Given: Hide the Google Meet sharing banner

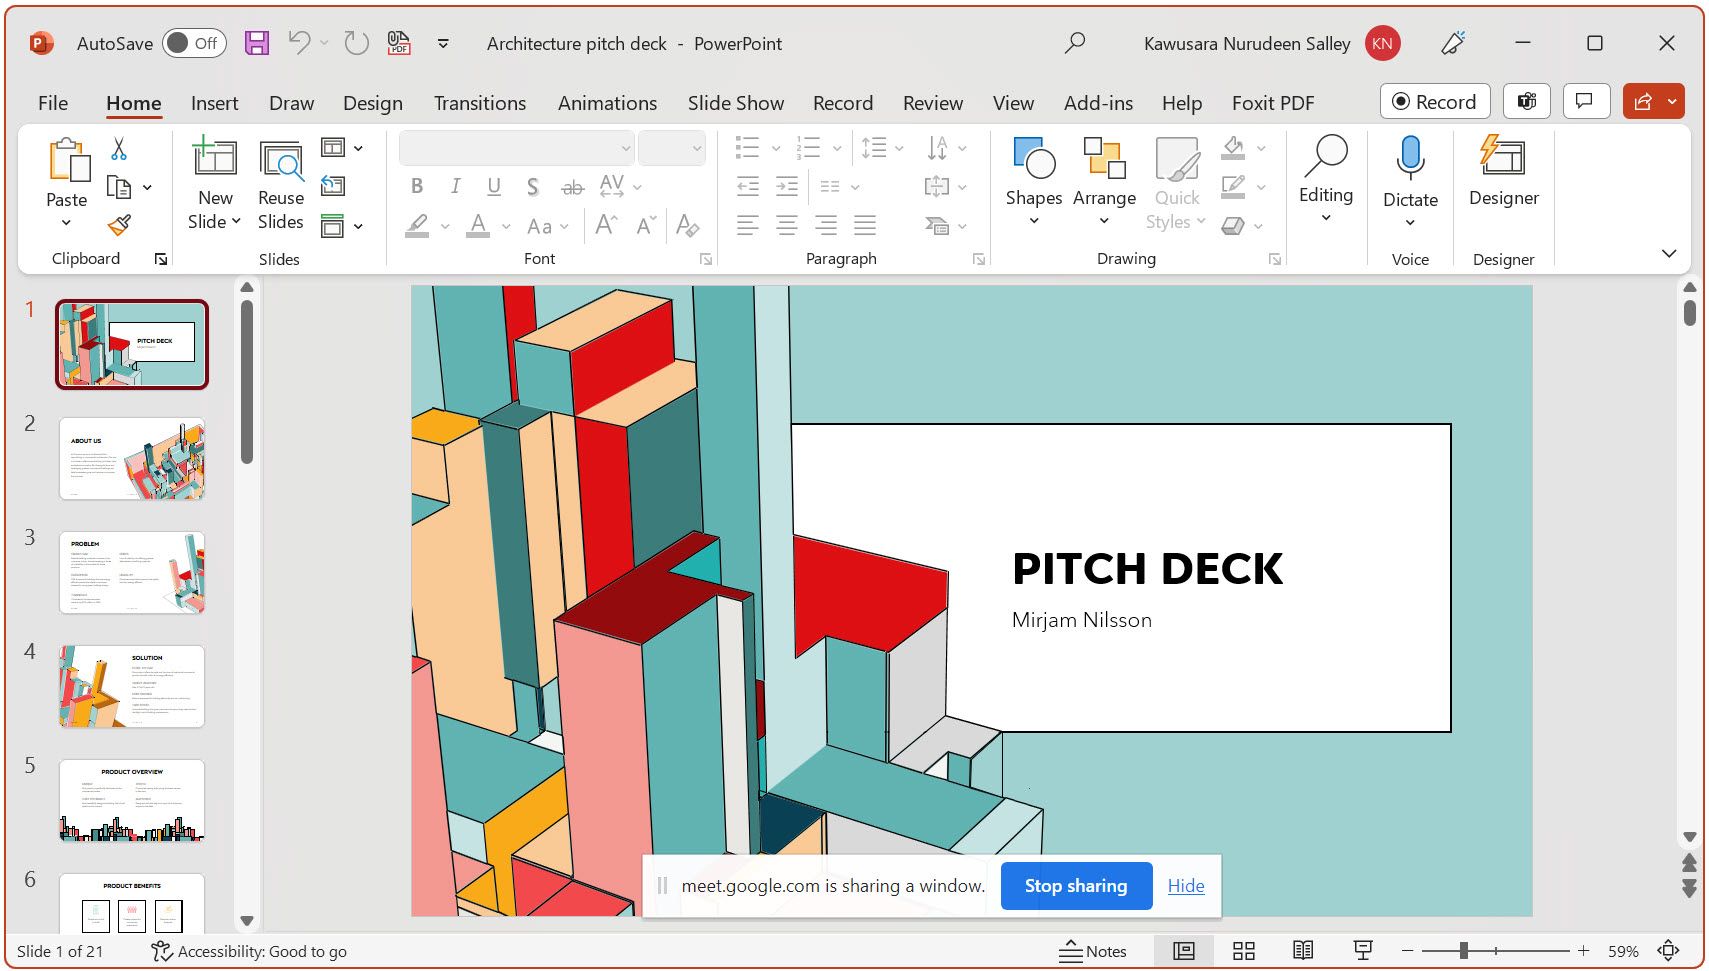Looking at the screenshot, I should click(1185, 886).
